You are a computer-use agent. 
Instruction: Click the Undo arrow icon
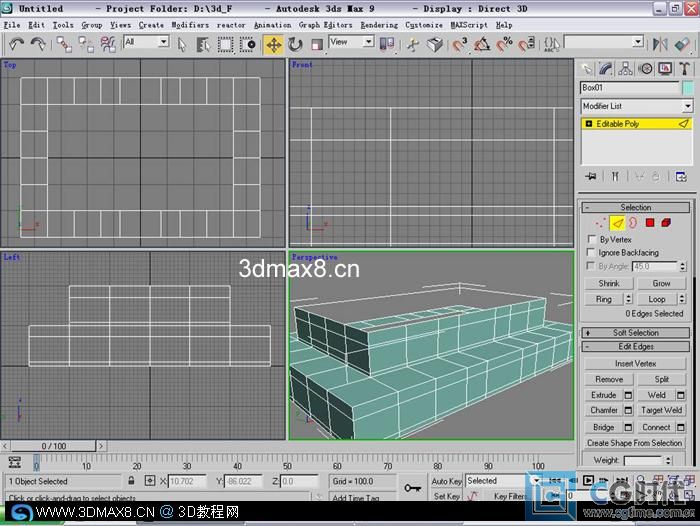click(x=17, y=44)
